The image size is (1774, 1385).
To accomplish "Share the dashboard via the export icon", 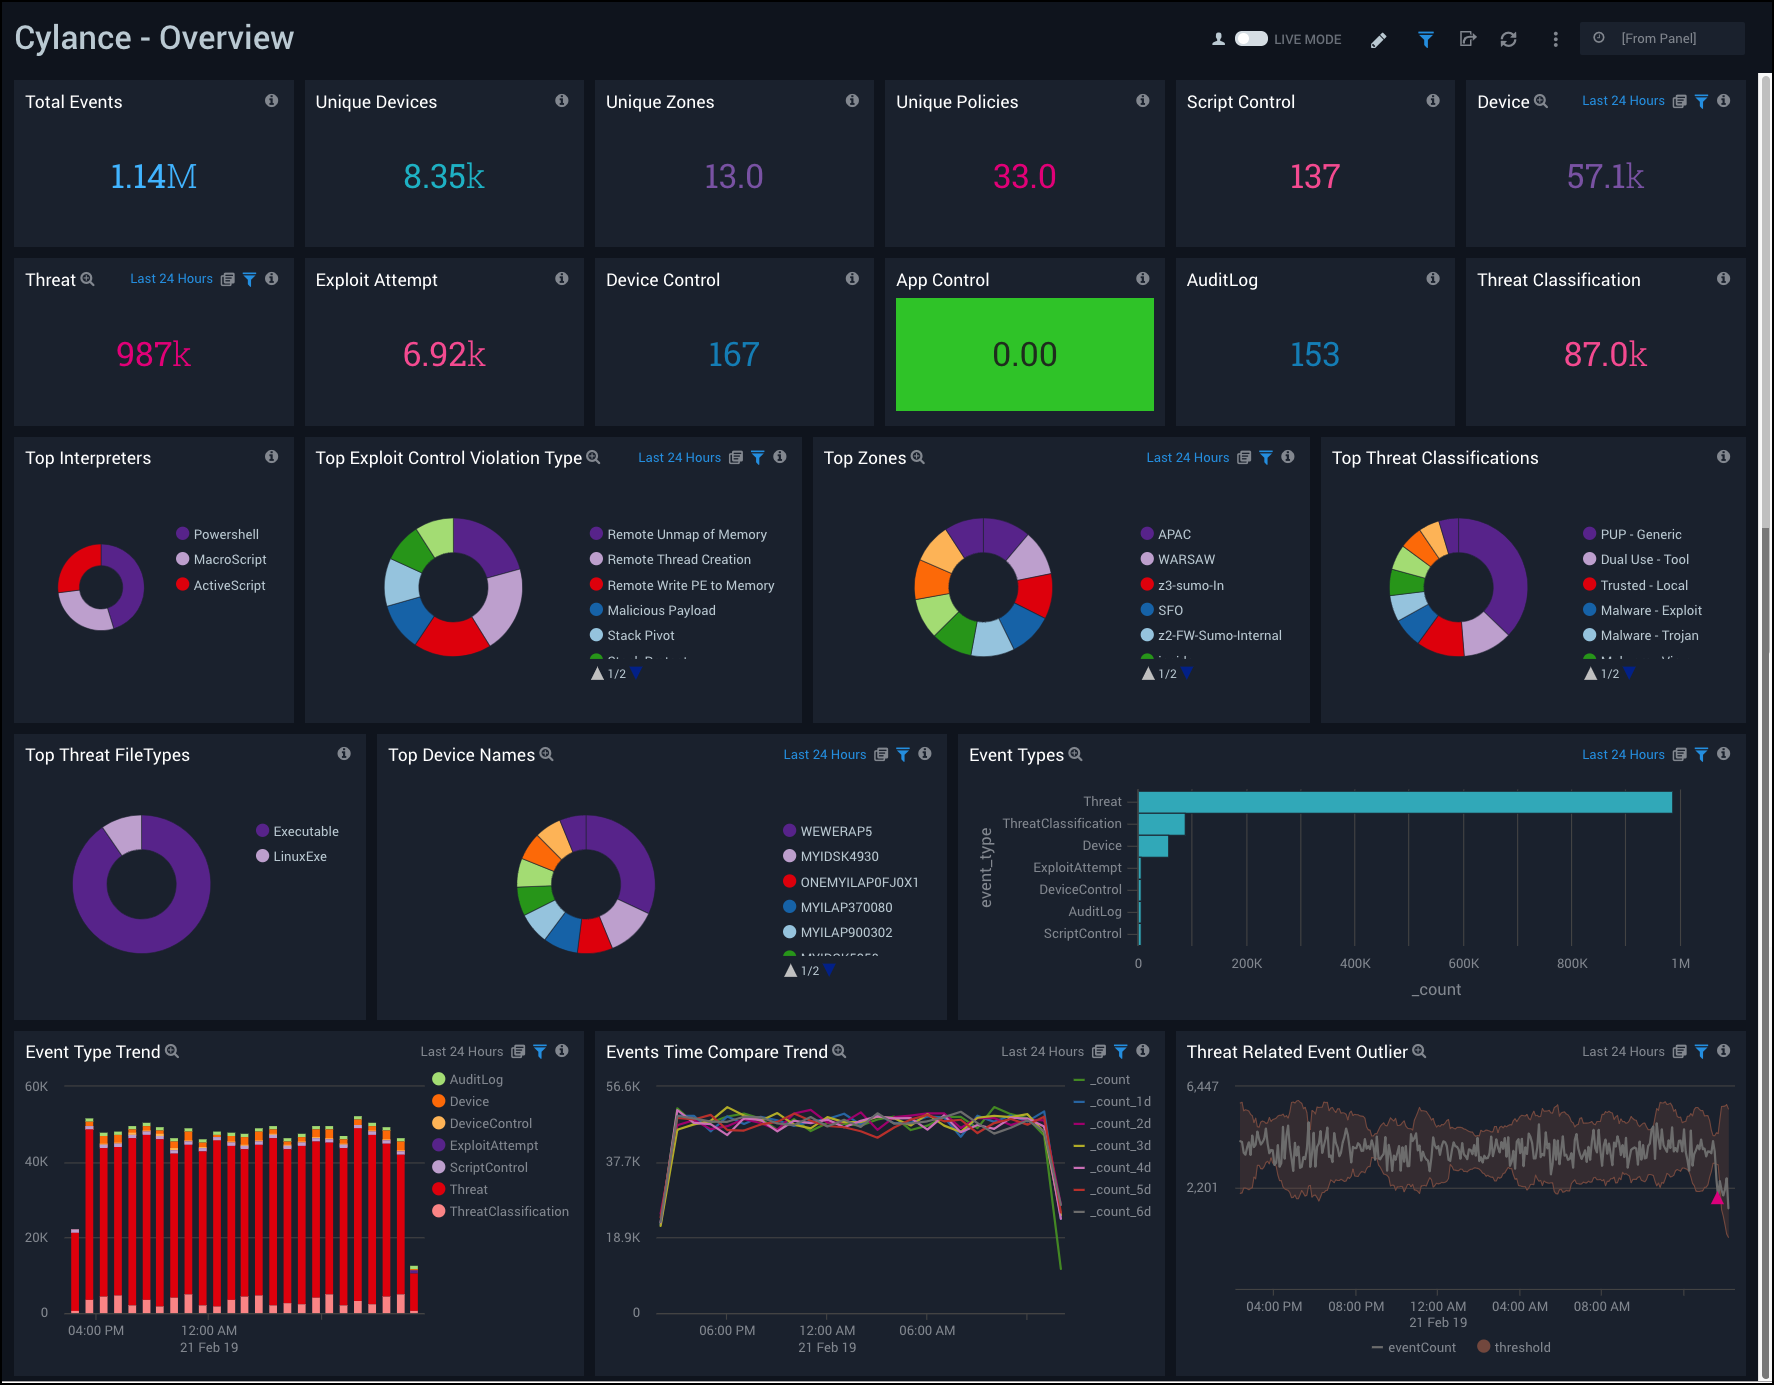I will click(1467, 40).
